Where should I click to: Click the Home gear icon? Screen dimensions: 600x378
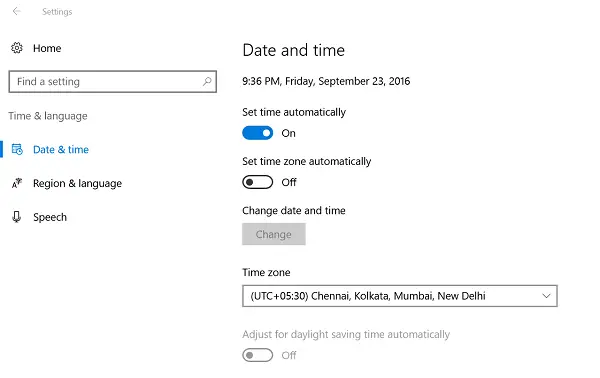click(17, 48)
